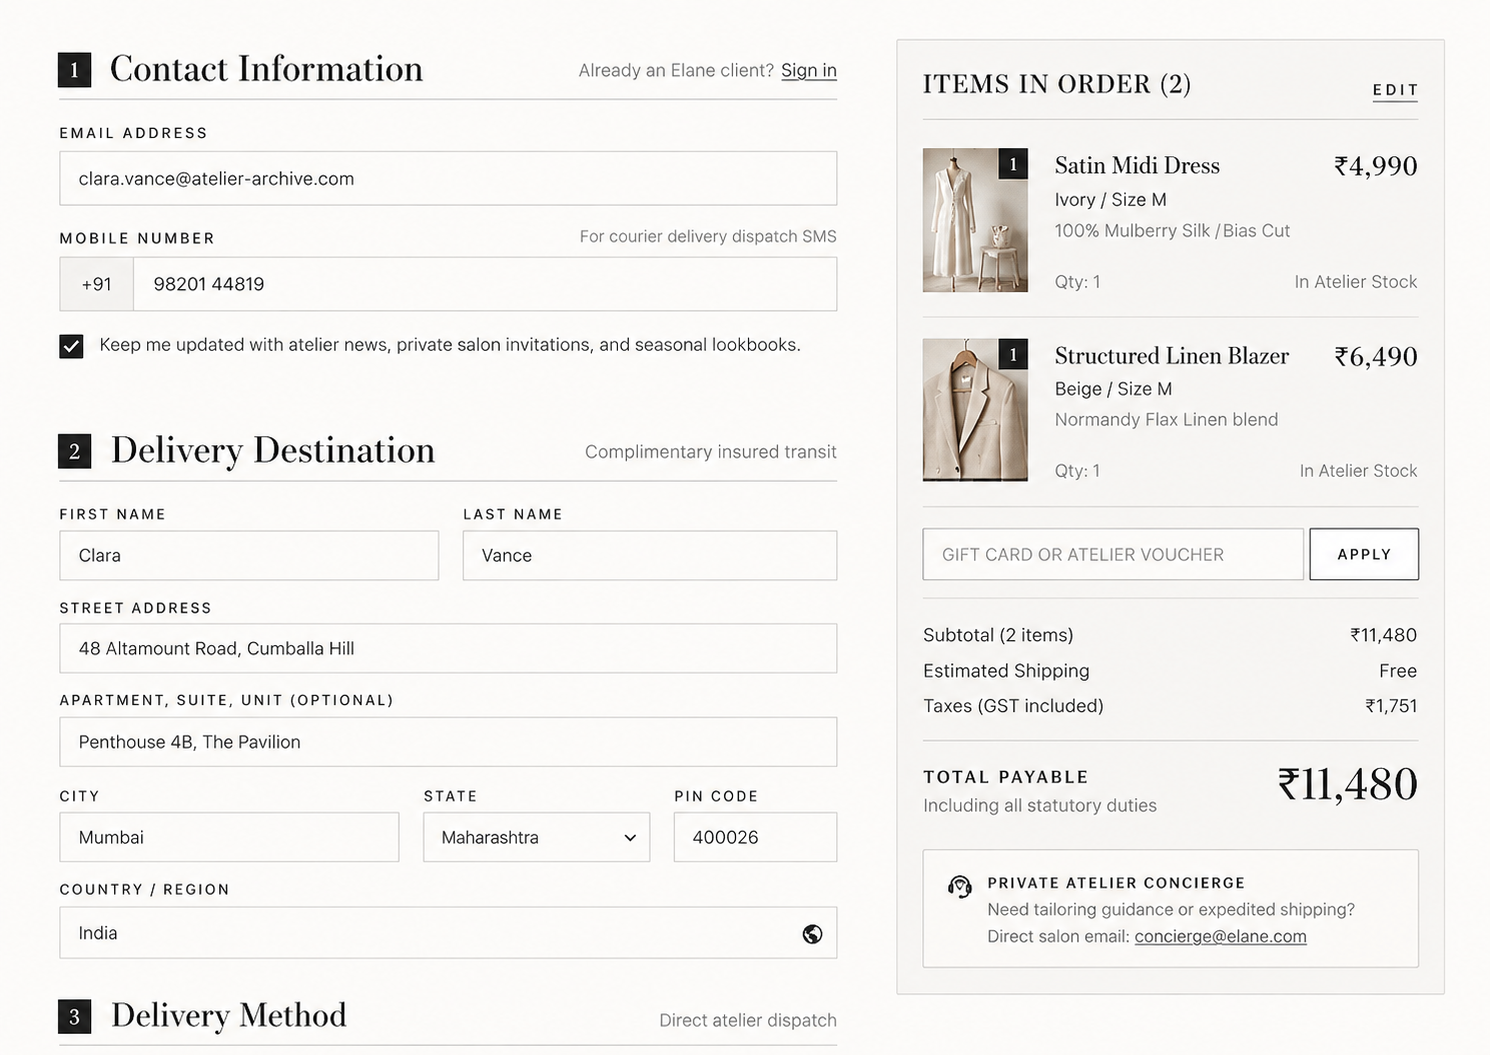Screen dimensions: 1490x1055
Task: Click the 100% Mulberry Silk description
Action: 1172,231
